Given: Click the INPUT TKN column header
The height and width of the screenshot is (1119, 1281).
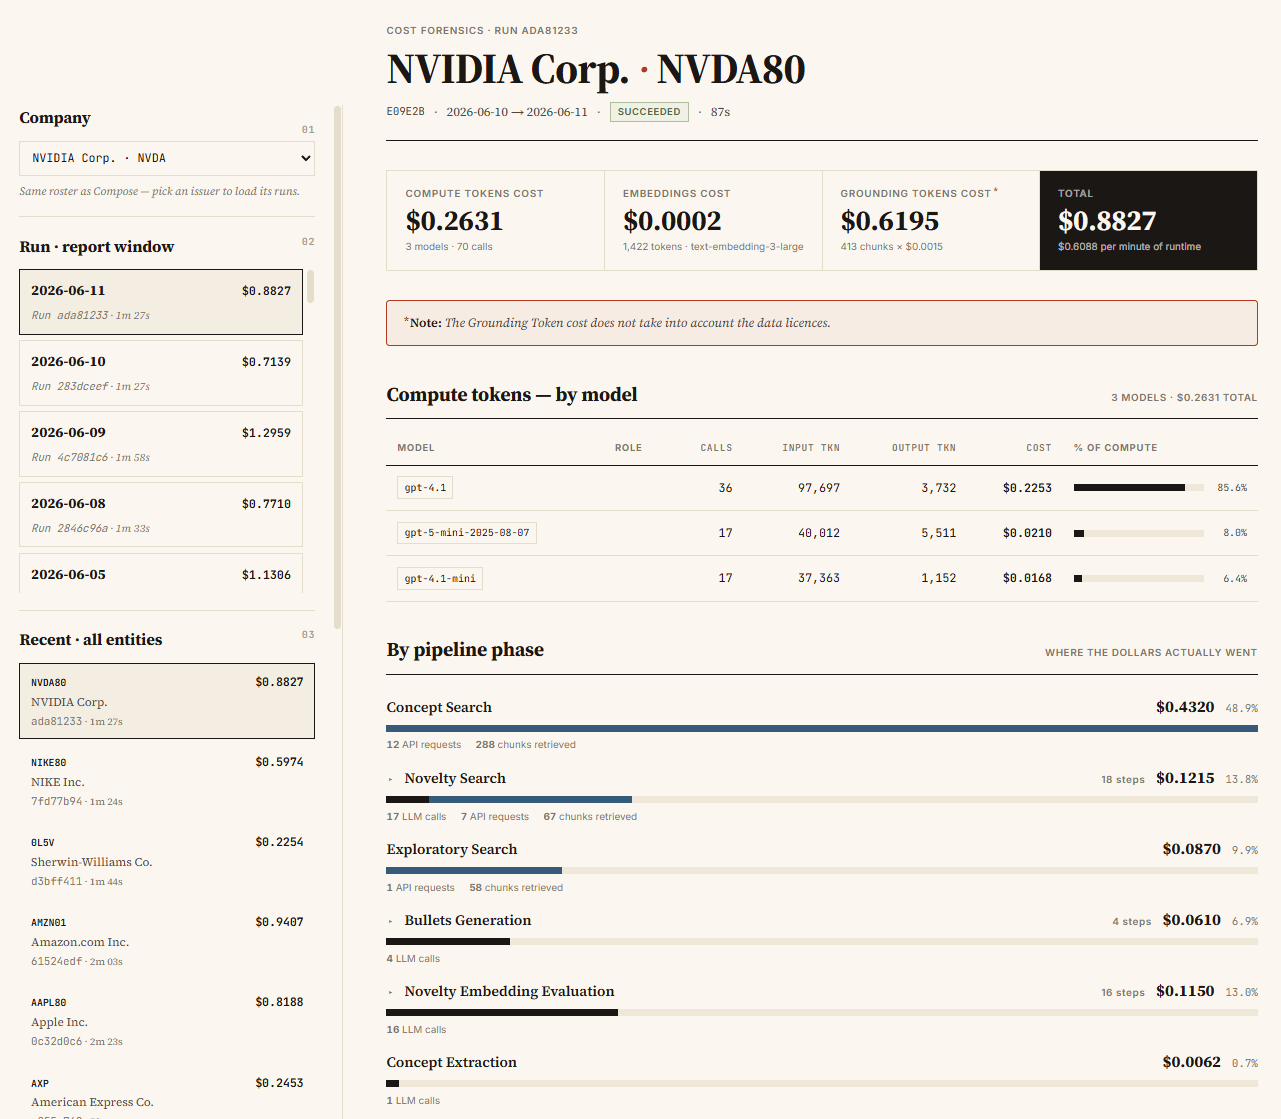Looking at the screenshot, I should [811, 448].
